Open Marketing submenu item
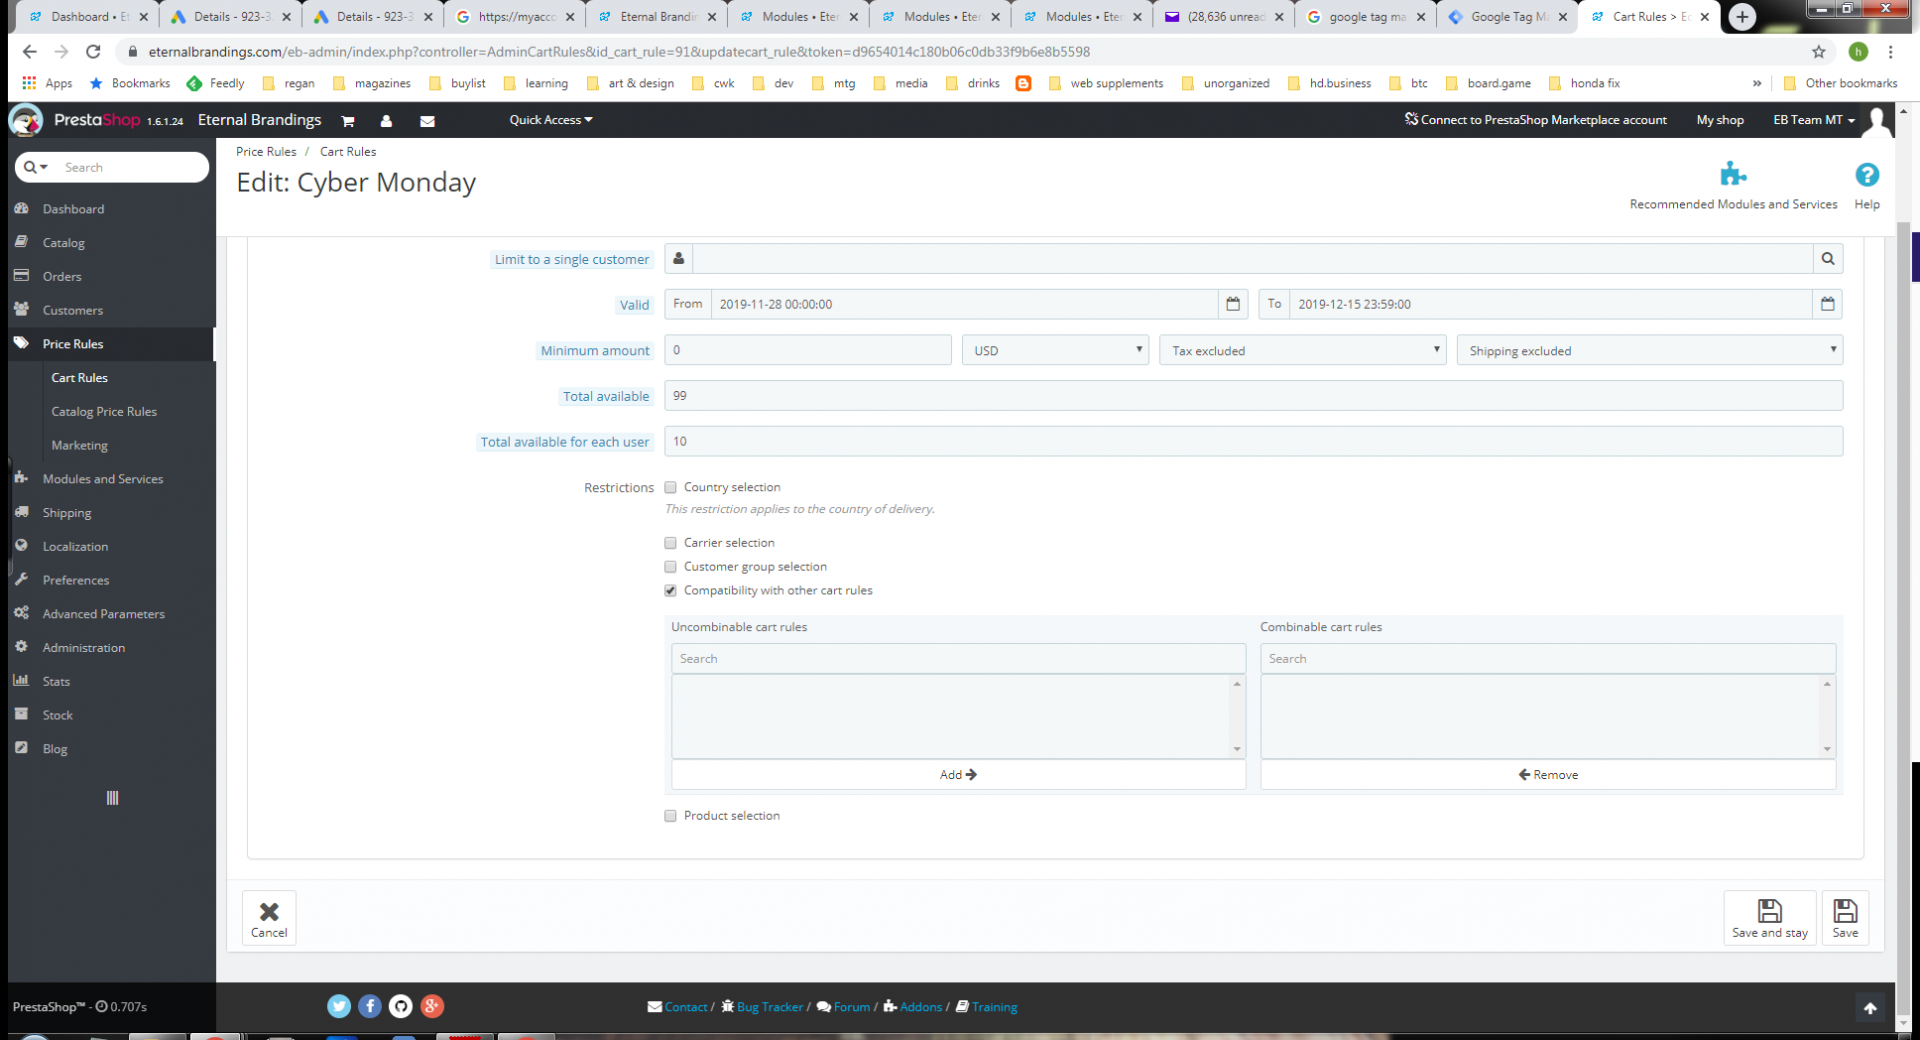This screenshot has height=1040, width=1920. click(79, 446)
